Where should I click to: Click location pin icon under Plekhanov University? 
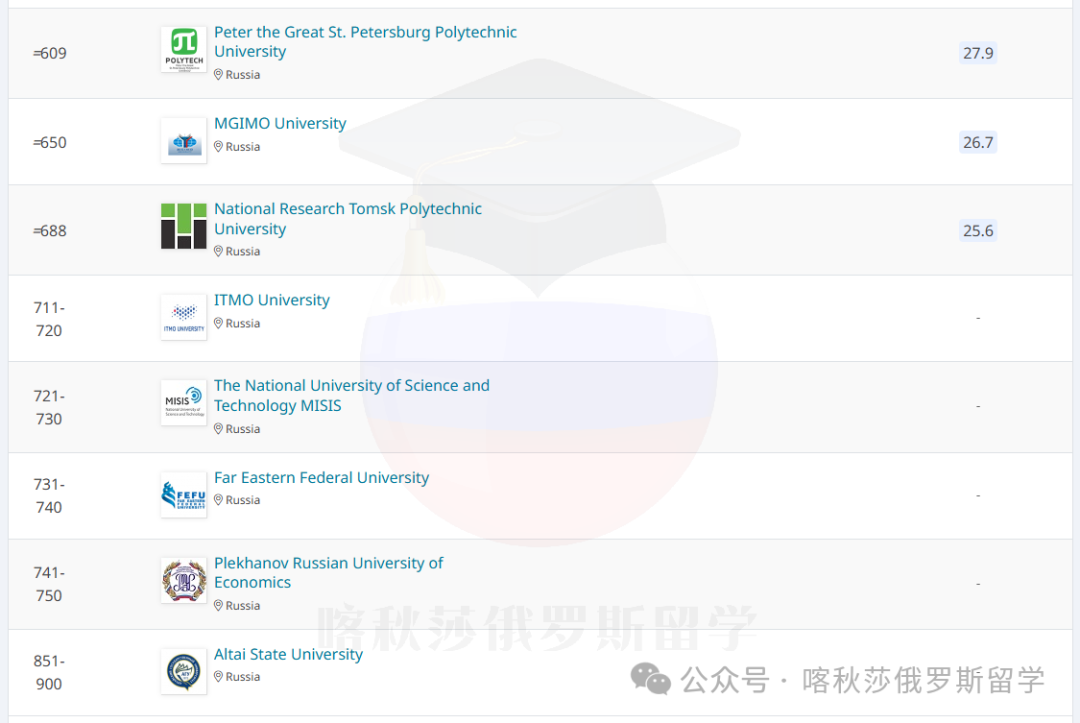click(x=218, y=606)
